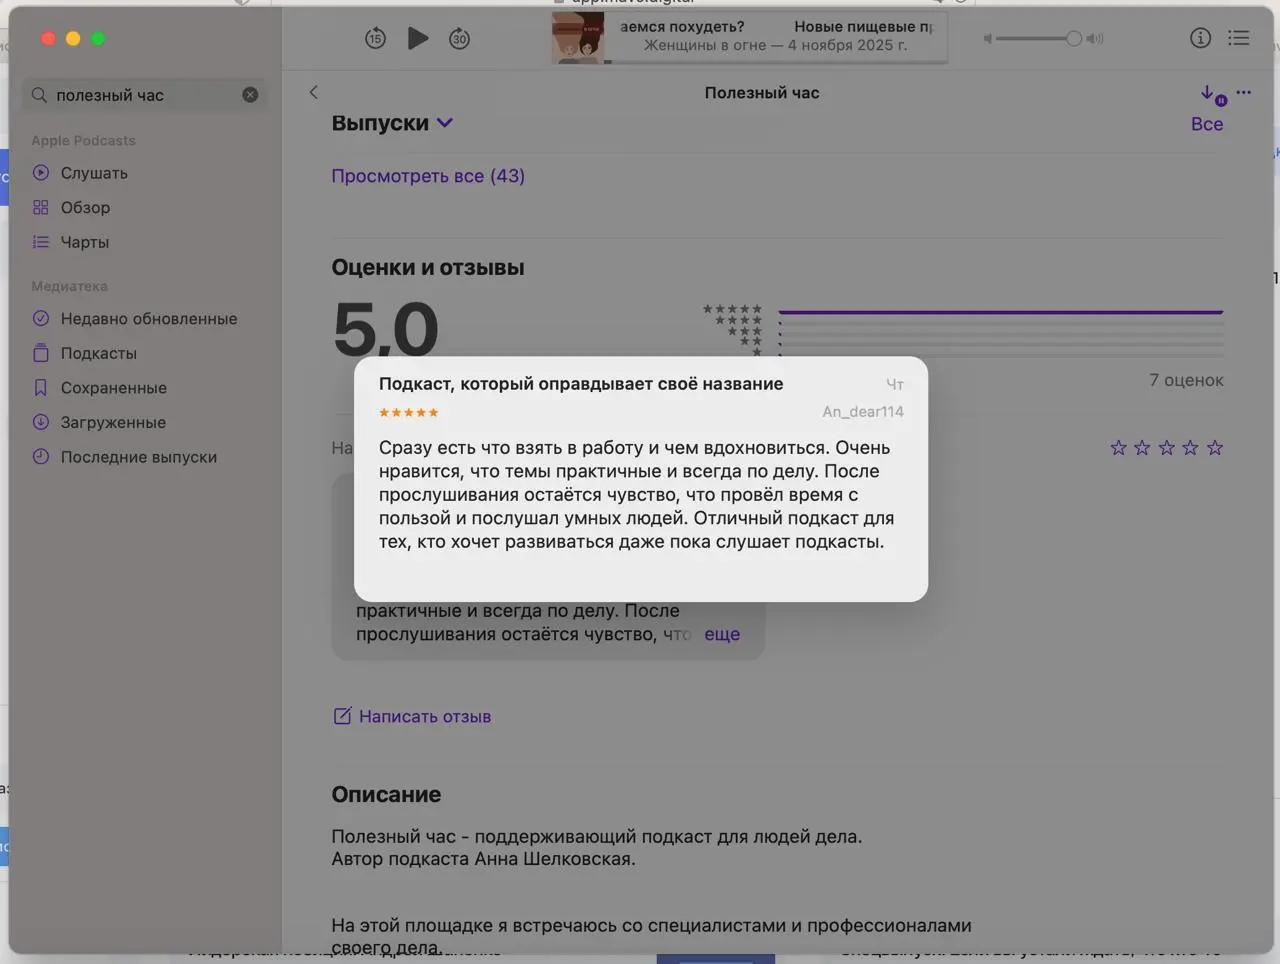
Task: Click the line Автор подкаста Анна Шелковская
Action: [483, 859]
